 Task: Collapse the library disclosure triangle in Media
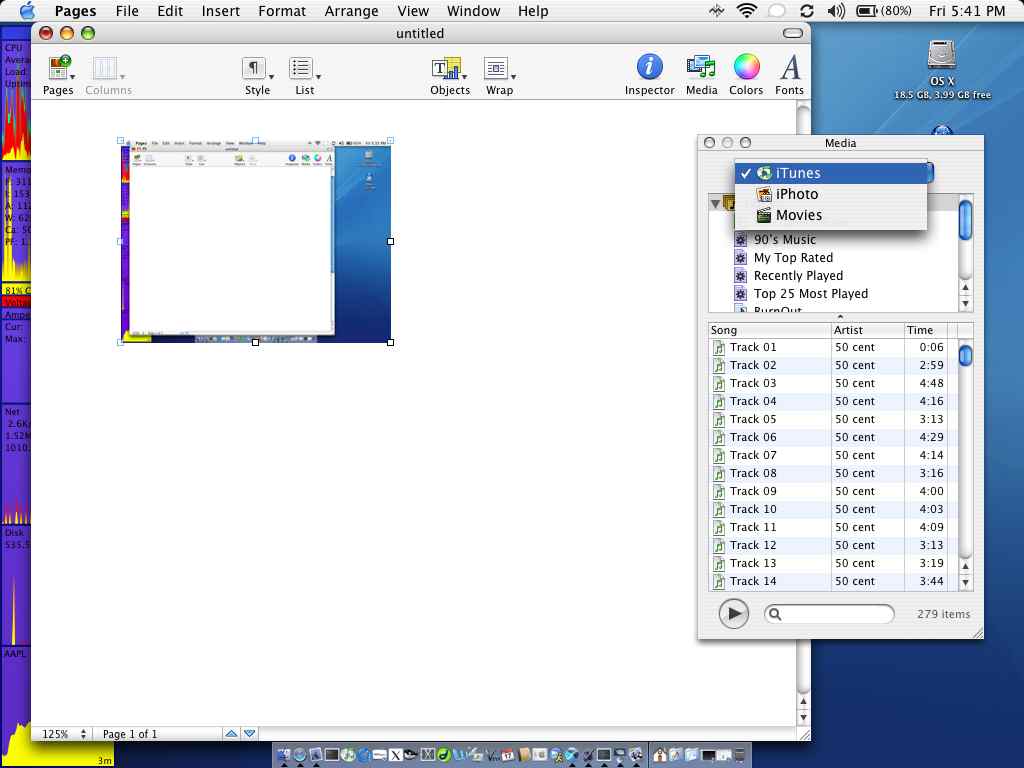click(715, 204)
